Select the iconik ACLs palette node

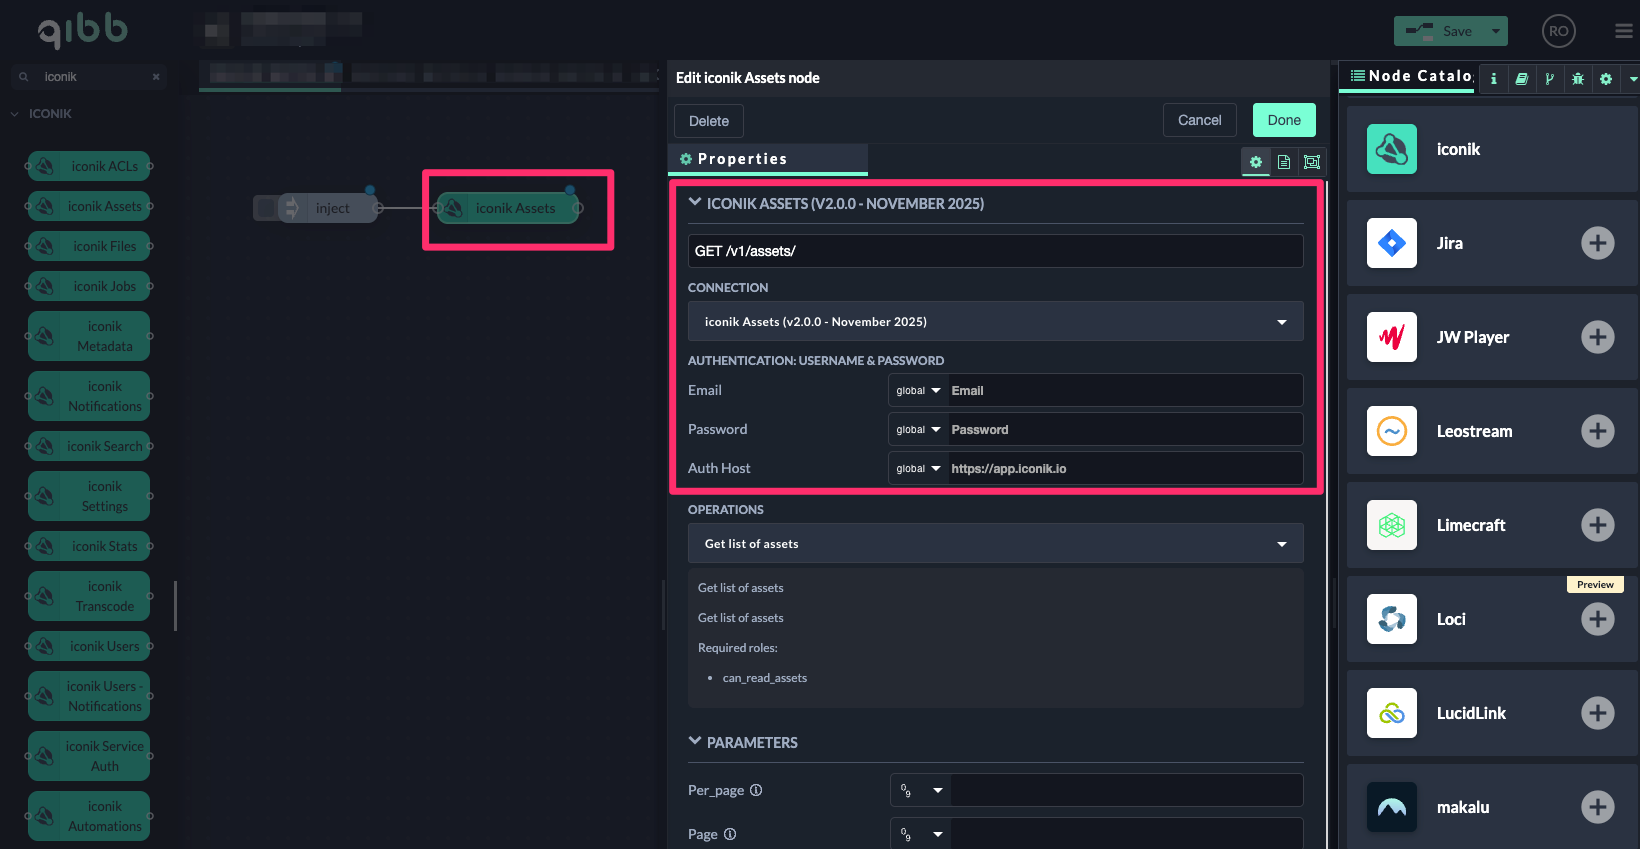click(90, 166)
